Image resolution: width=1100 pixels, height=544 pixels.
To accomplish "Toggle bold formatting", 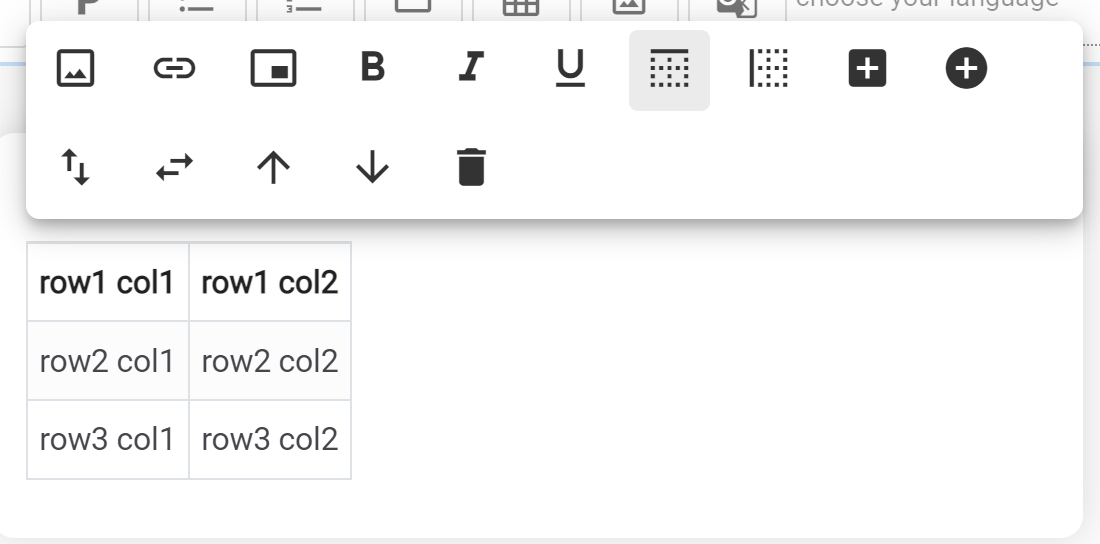I will [372, 69].
